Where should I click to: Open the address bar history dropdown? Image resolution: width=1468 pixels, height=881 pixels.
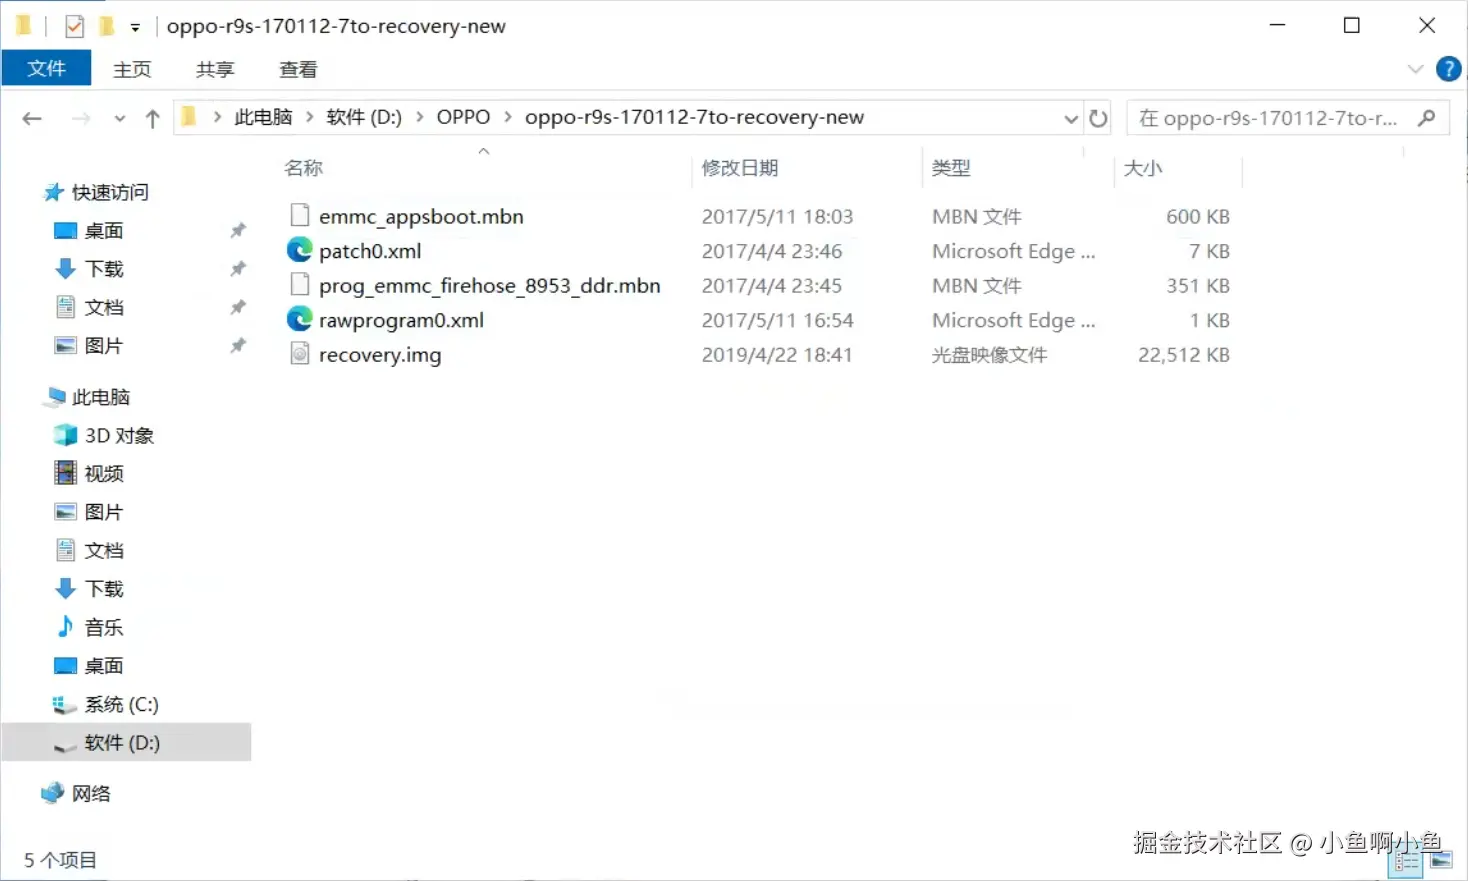[x=1071, y=119]
